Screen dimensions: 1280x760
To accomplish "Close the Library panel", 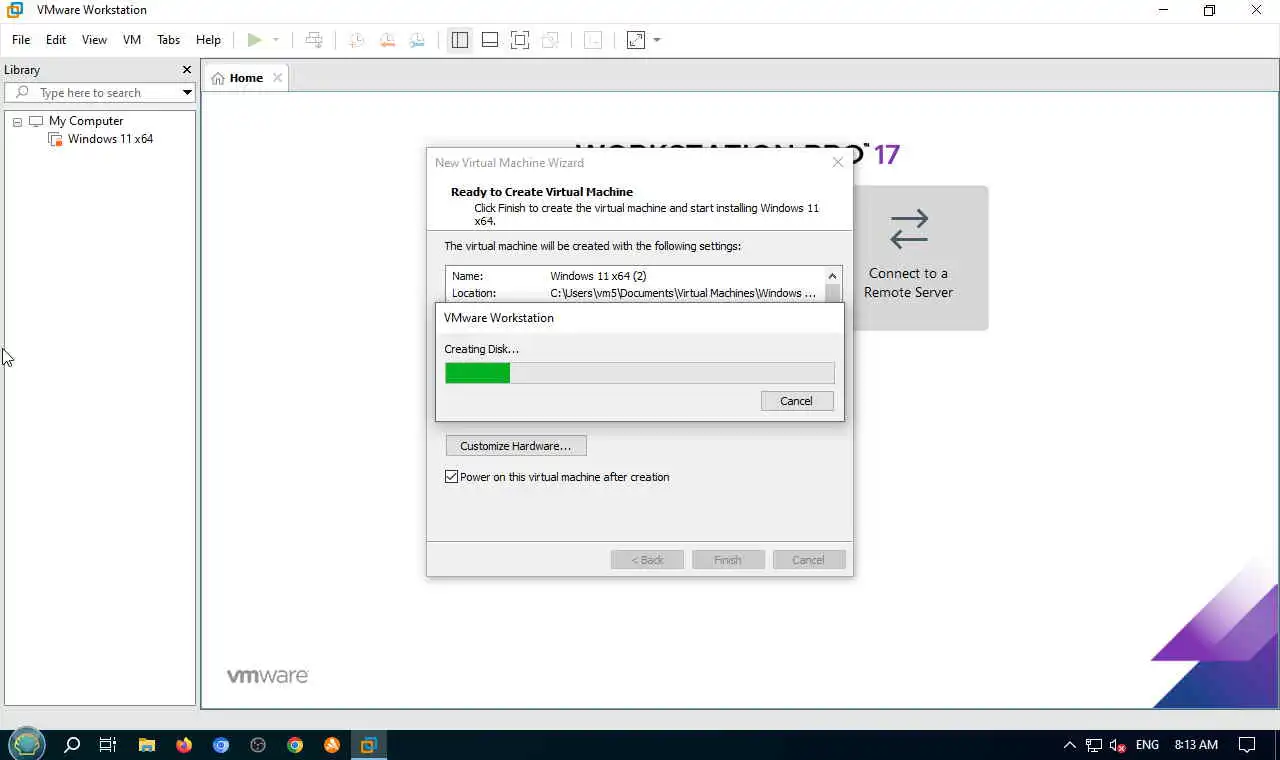I will pos(186,70).
